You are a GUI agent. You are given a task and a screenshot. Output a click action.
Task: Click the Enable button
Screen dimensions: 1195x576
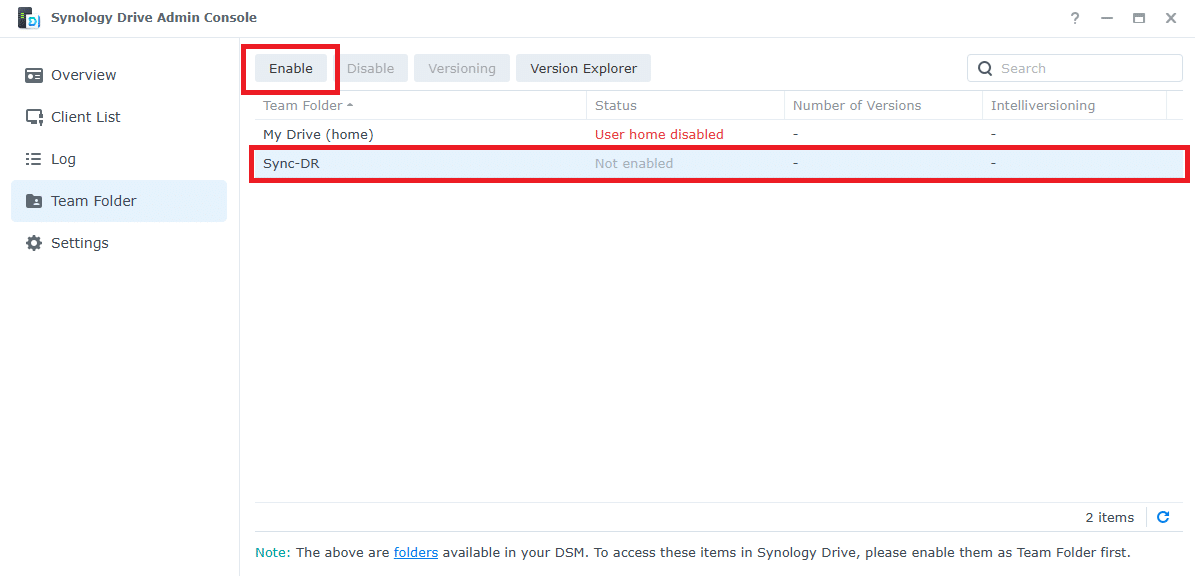290,69
